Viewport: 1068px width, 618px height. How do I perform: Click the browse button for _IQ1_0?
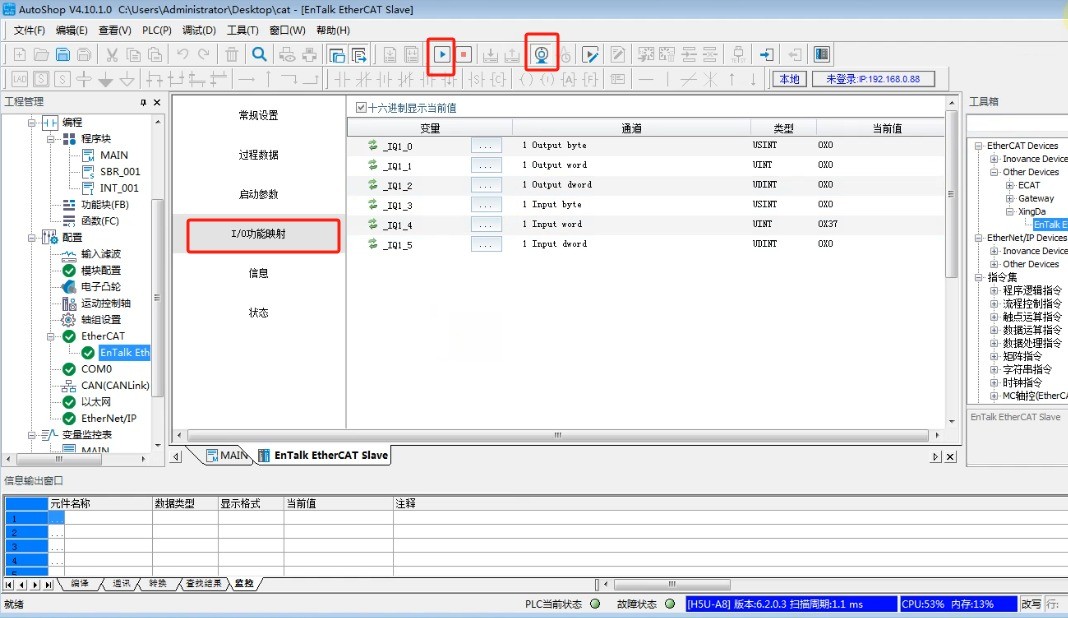click(x=486, y=146)
